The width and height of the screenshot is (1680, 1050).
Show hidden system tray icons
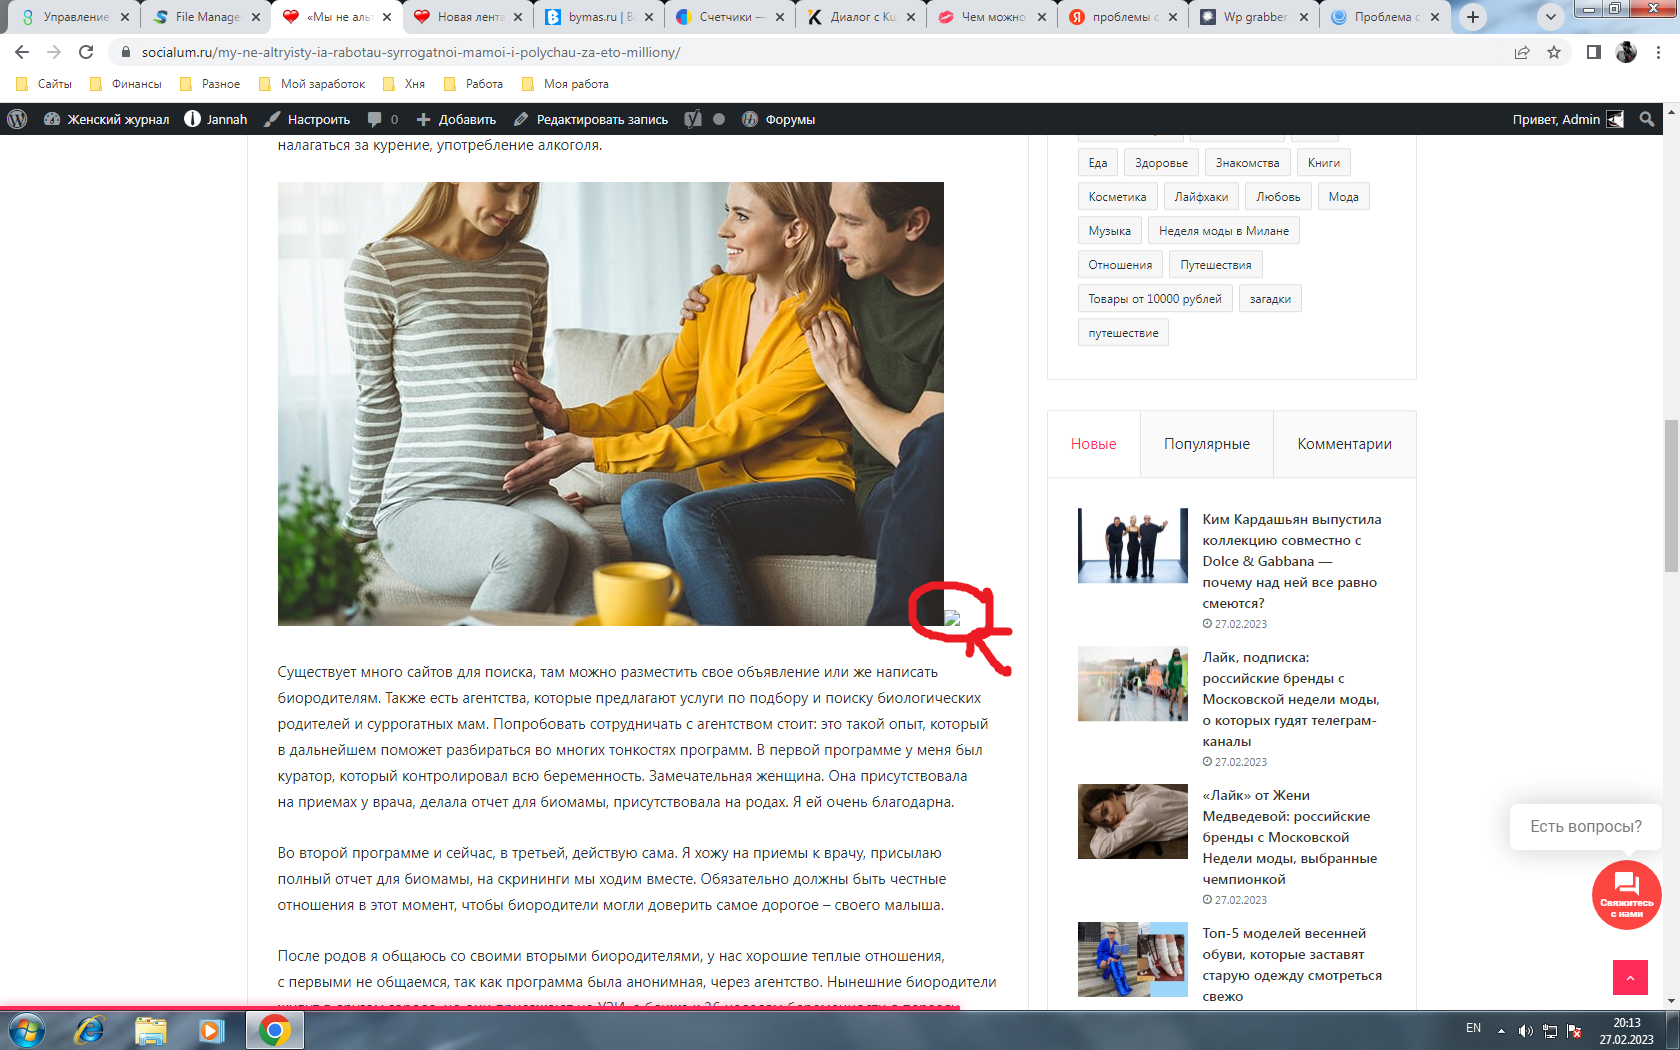[x=1501, y=1030]
